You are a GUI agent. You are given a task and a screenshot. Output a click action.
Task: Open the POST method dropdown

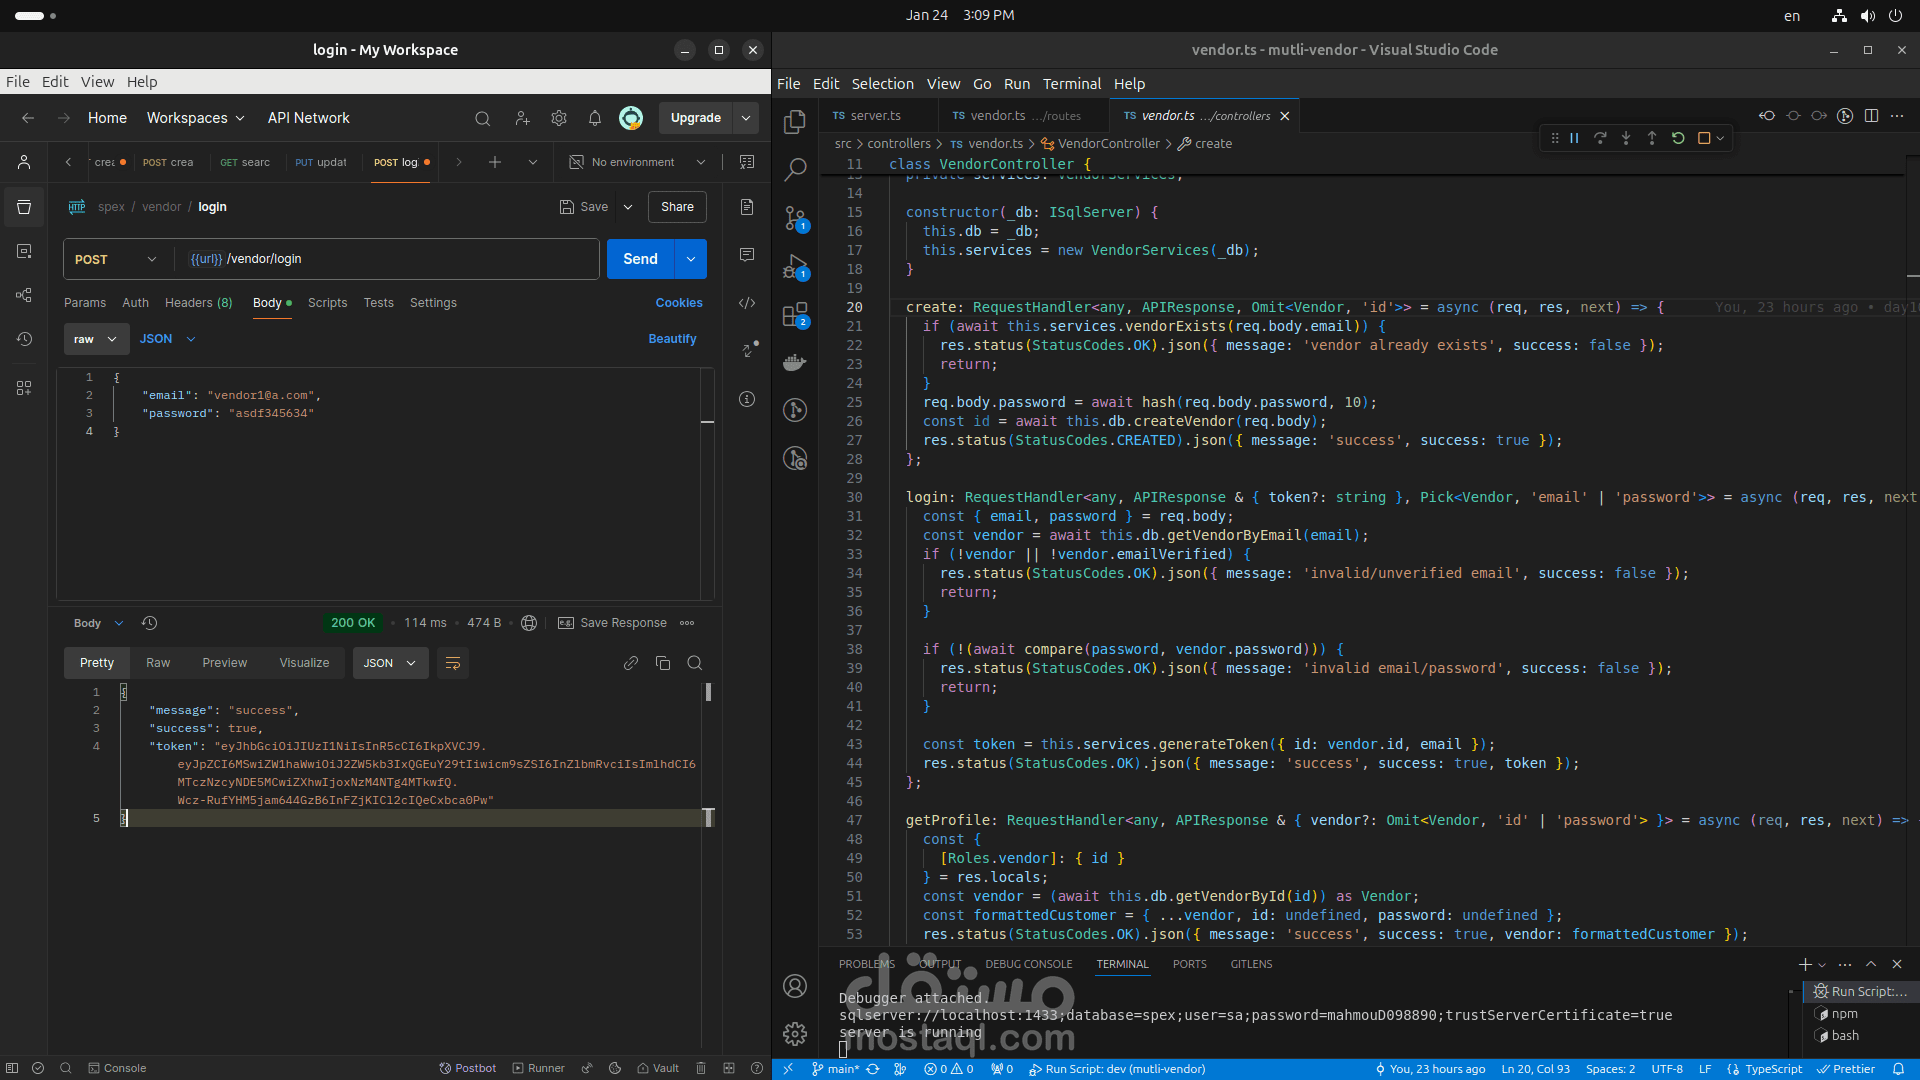[115, 259]
